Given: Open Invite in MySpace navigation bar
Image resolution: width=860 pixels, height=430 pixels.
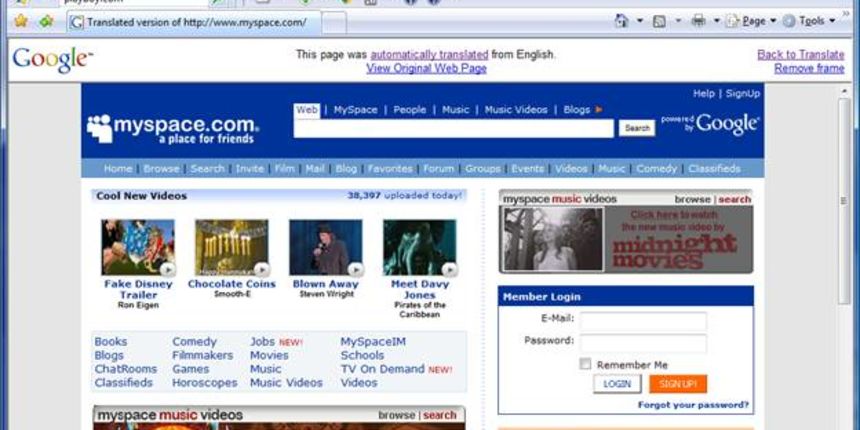Looking at the screenshot, I should 250,168.
